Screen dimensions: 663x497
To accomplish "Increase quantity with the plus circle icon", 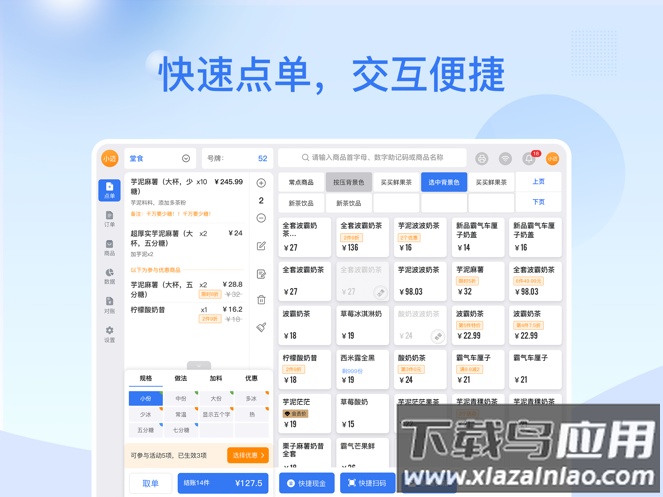I will [261, 183].
